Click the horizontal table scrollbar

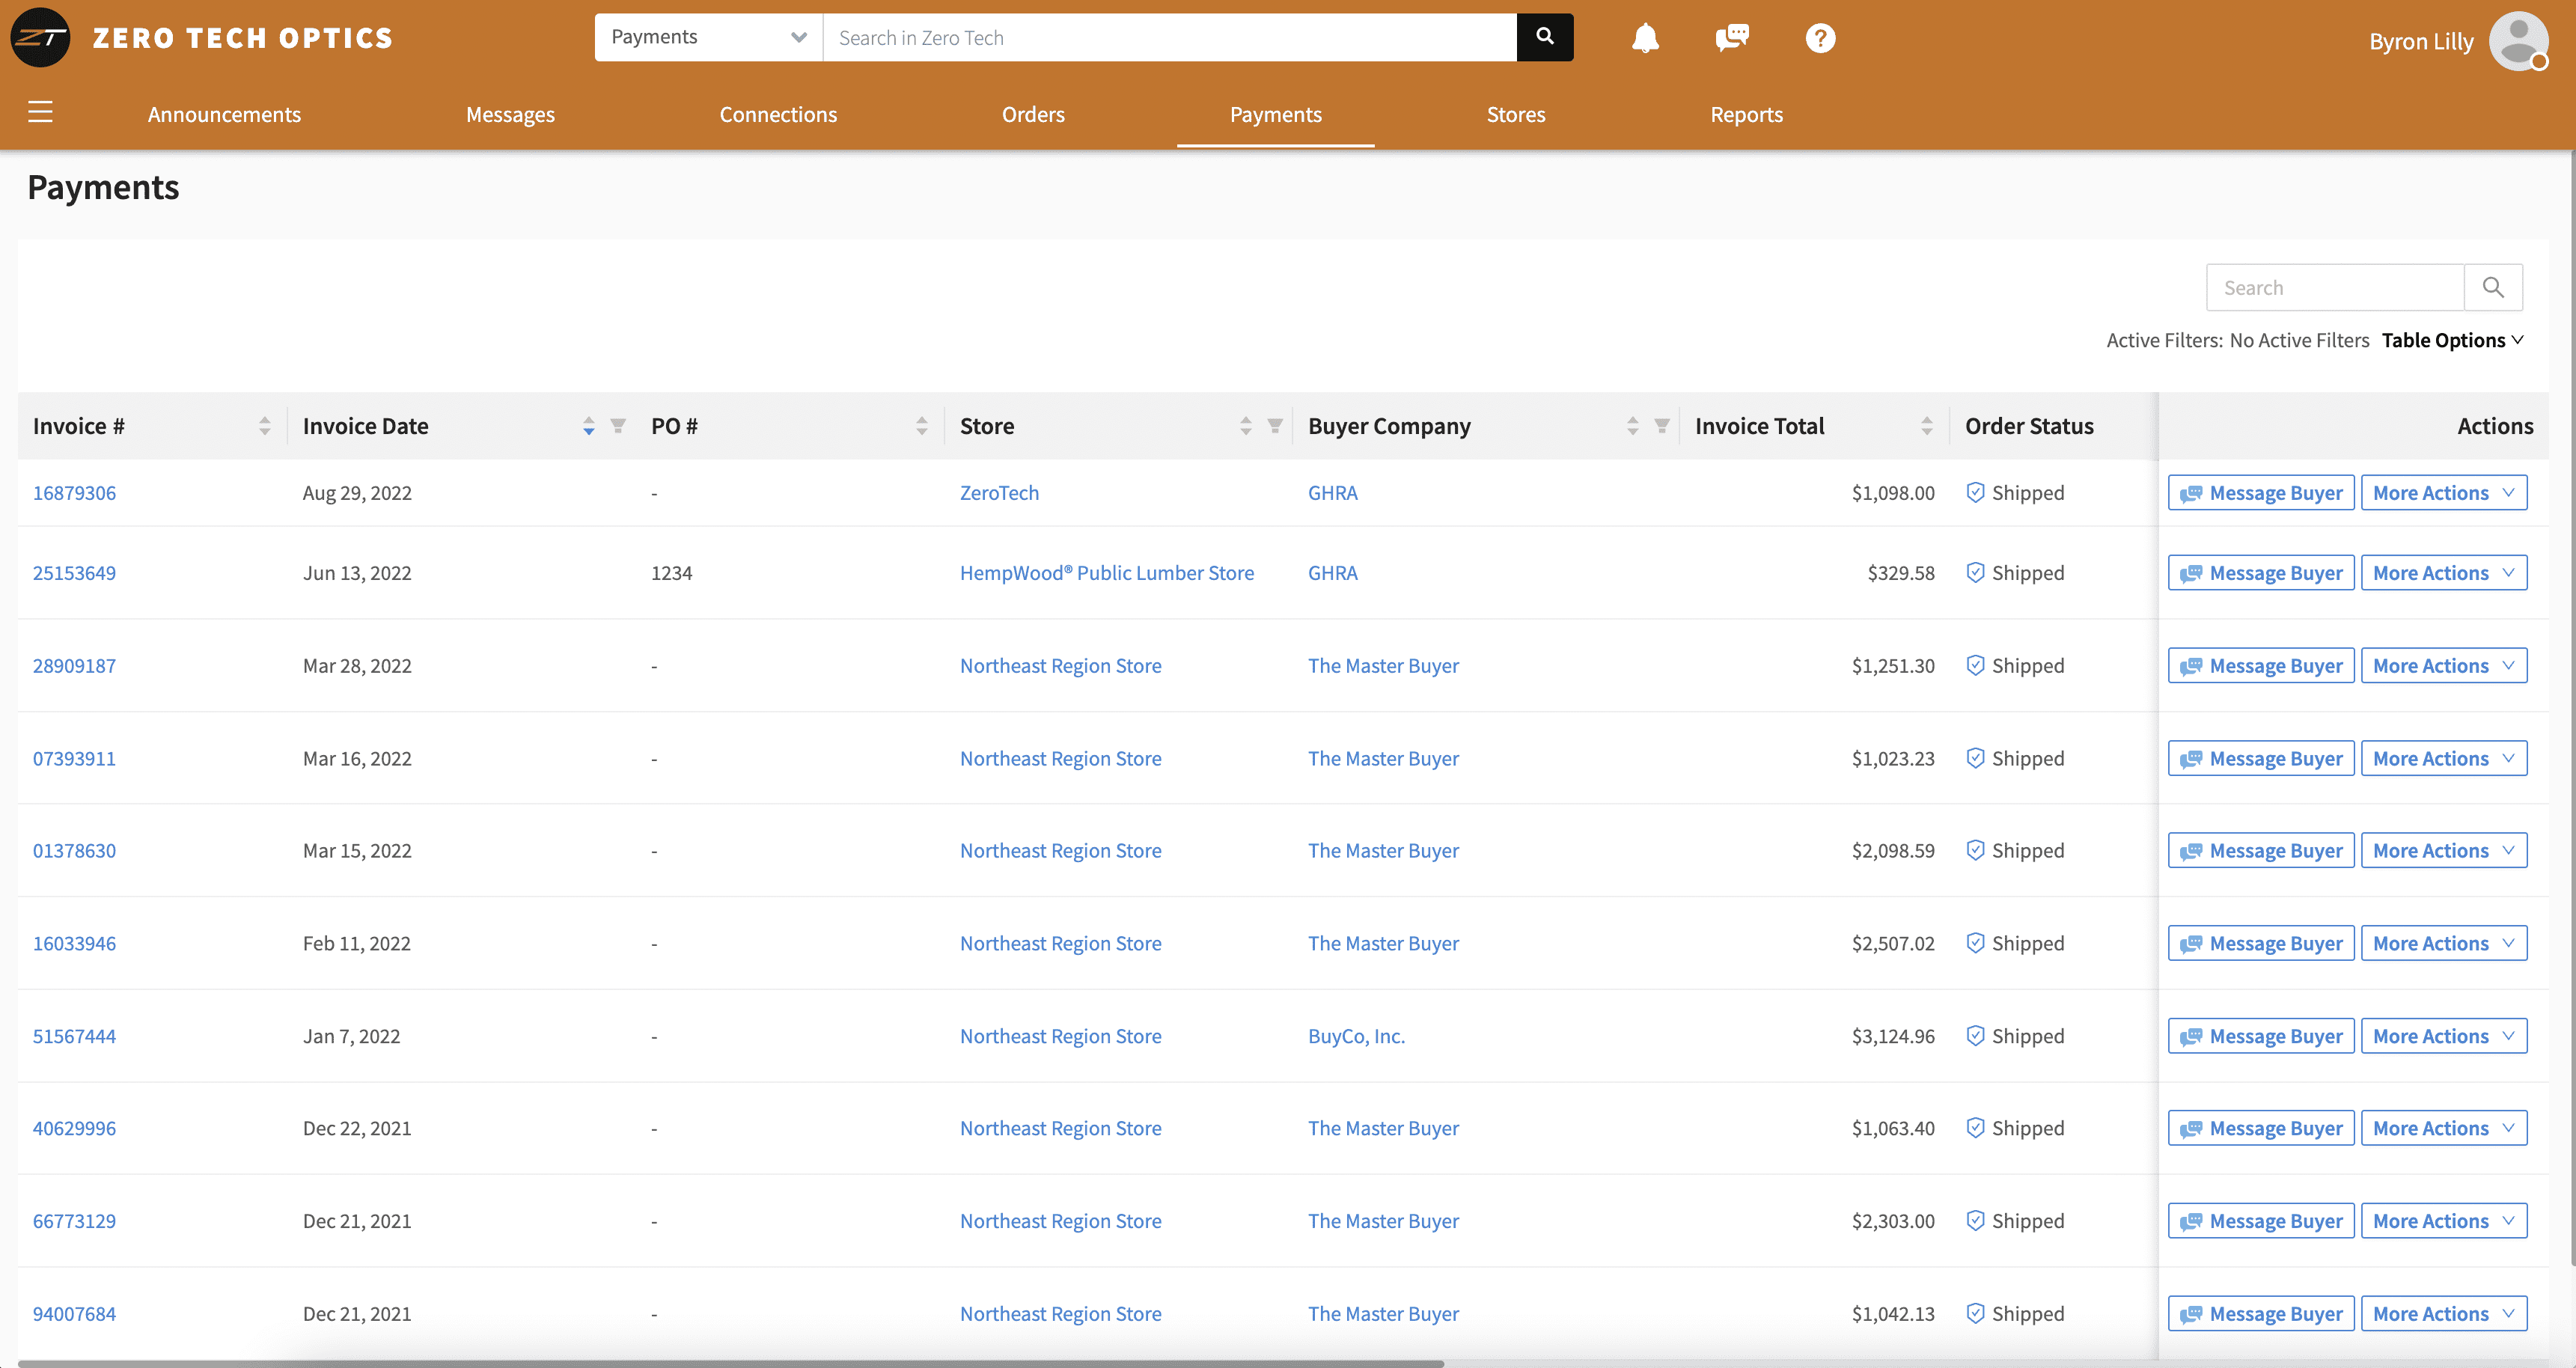click(x=730, y=1363)
